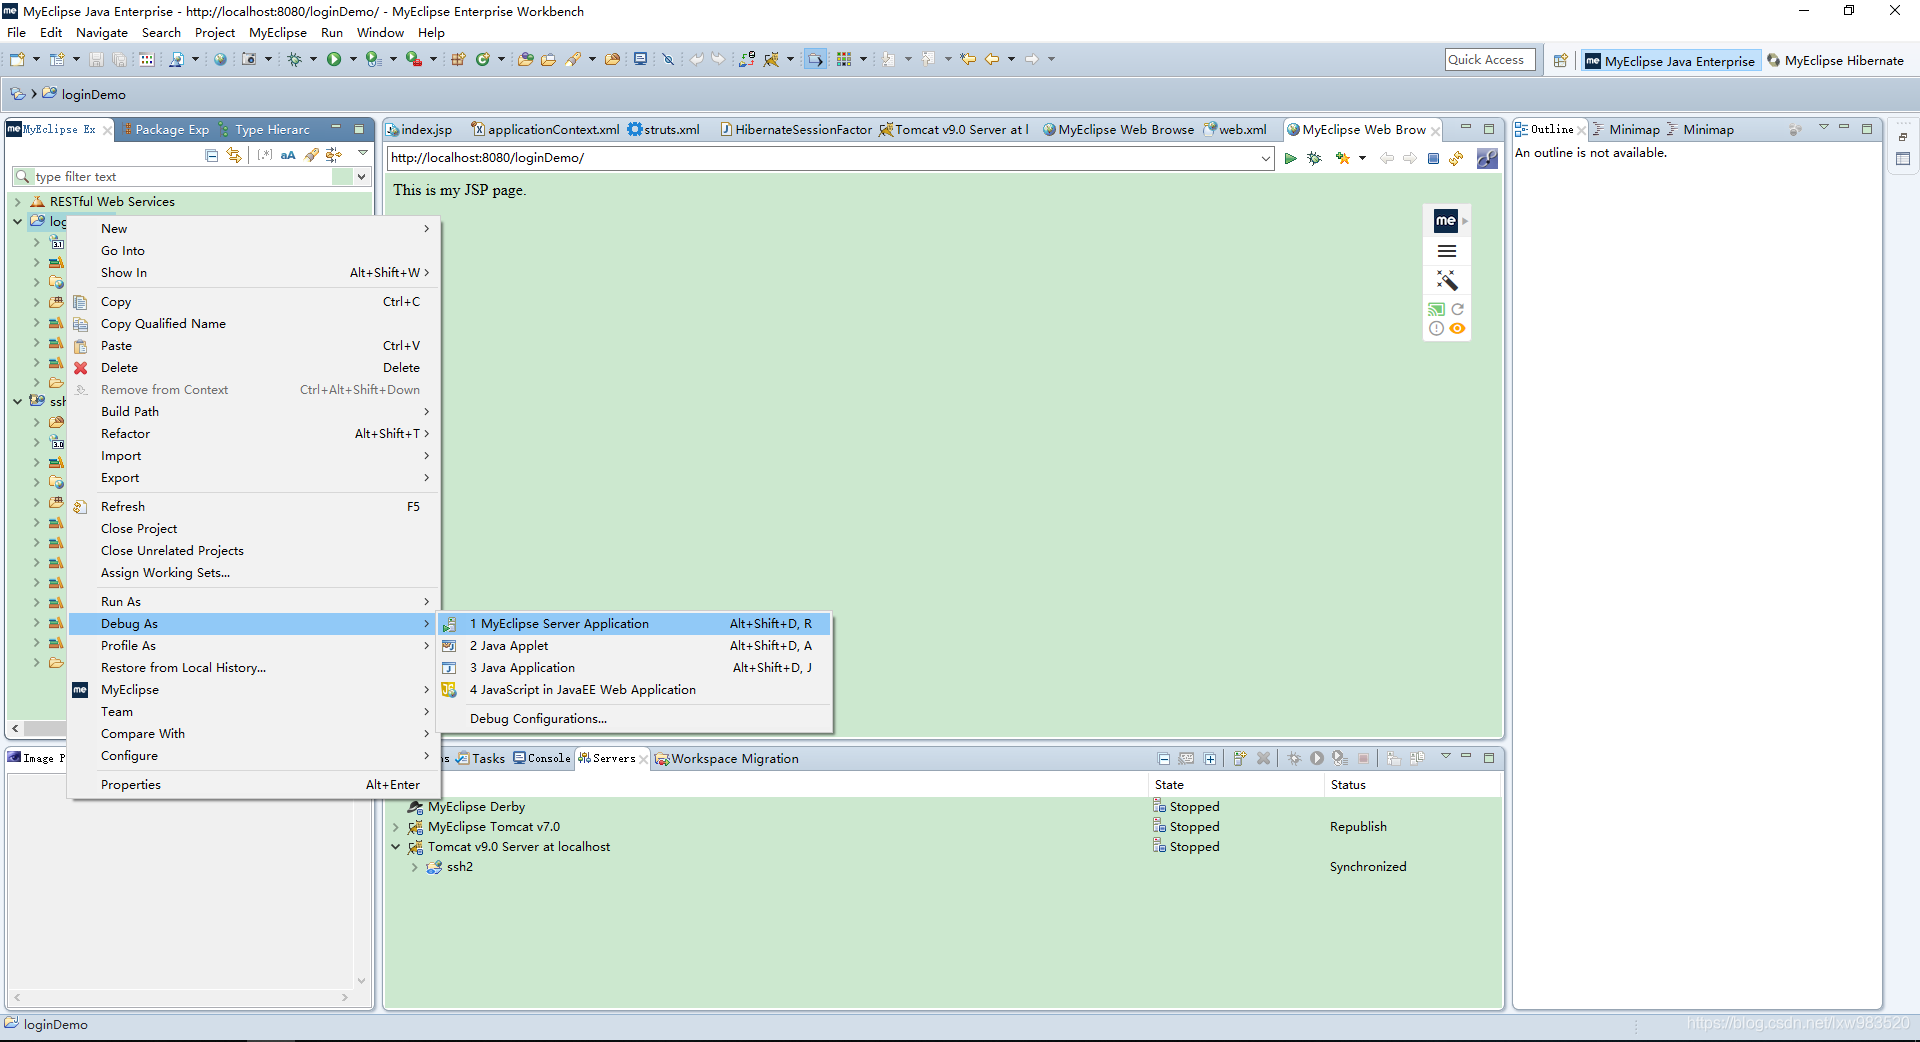Select the MyEclipse Derby server row
The height and width of the screenshot is (1042, 1920).
(x=944, y=807)
